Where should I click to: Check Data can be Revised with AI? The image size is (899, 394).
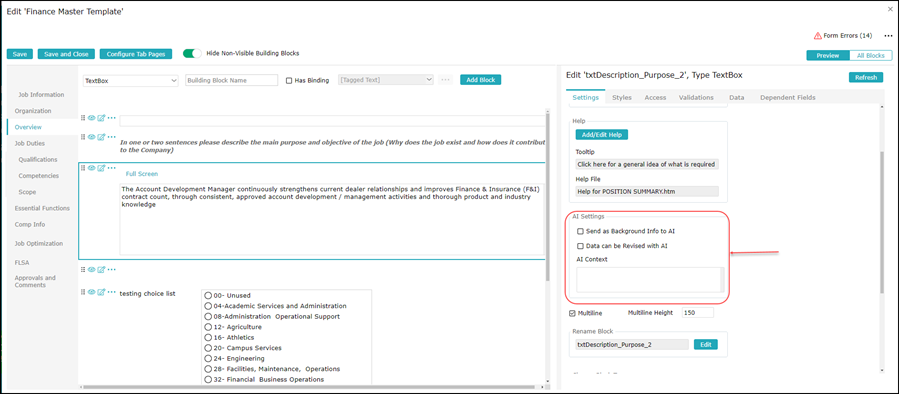pyautogui.click(x=581, y=246)
